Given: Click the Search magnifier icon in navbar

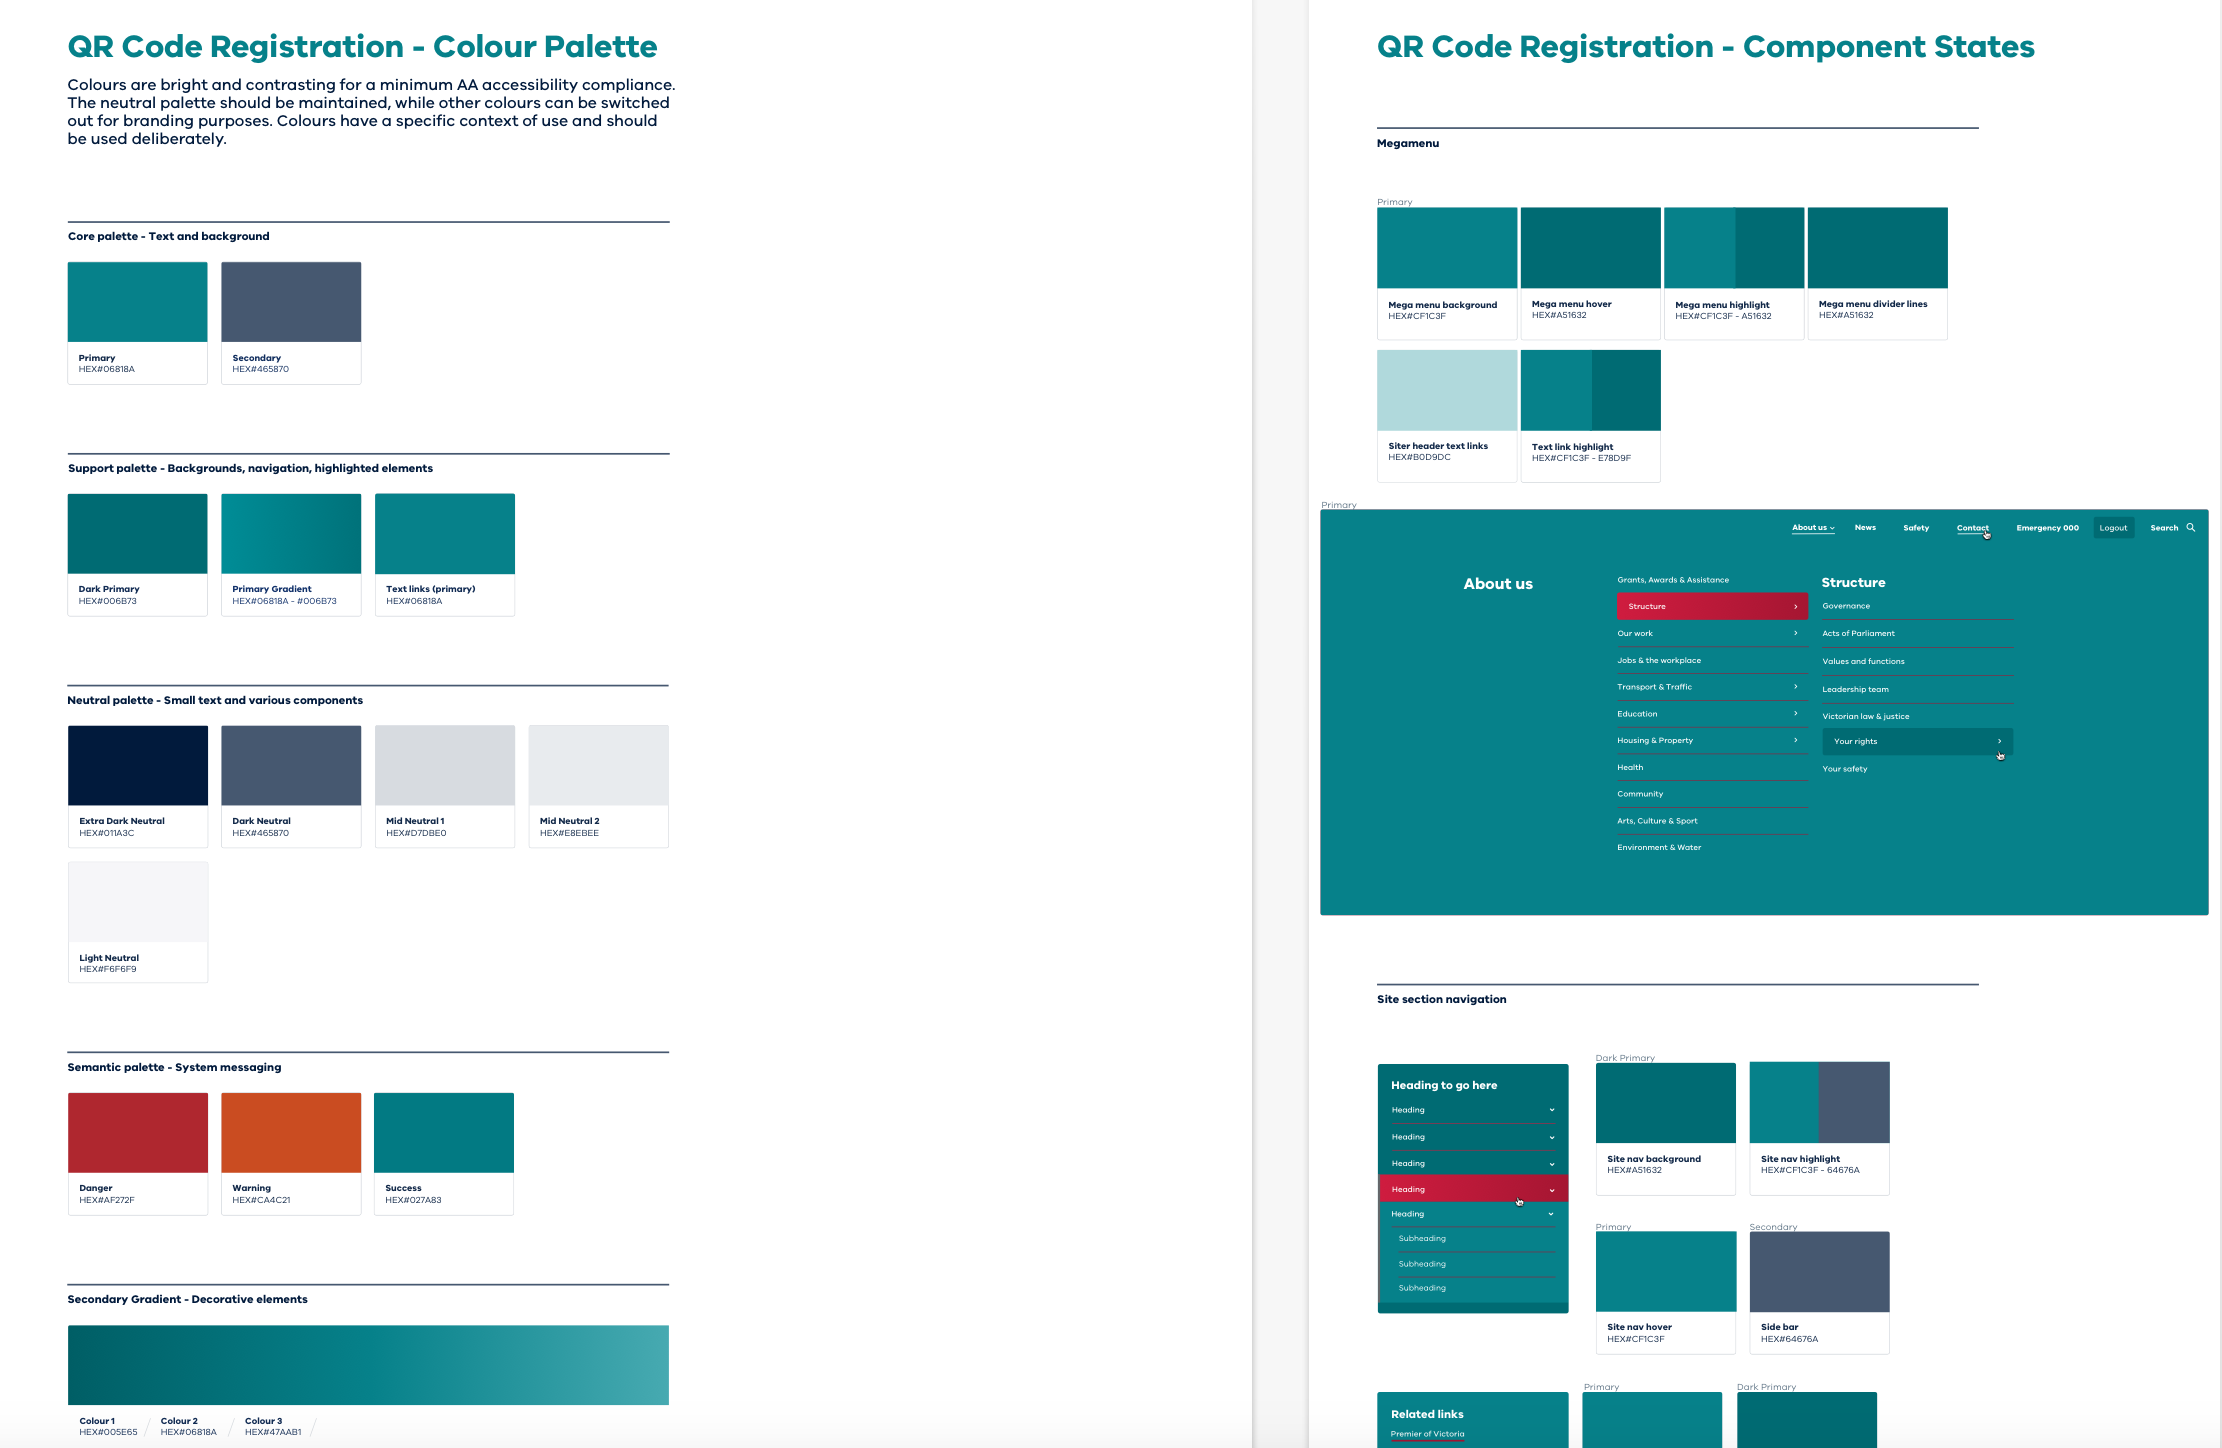Looking at the screenshot, I should click(2190, 528).
